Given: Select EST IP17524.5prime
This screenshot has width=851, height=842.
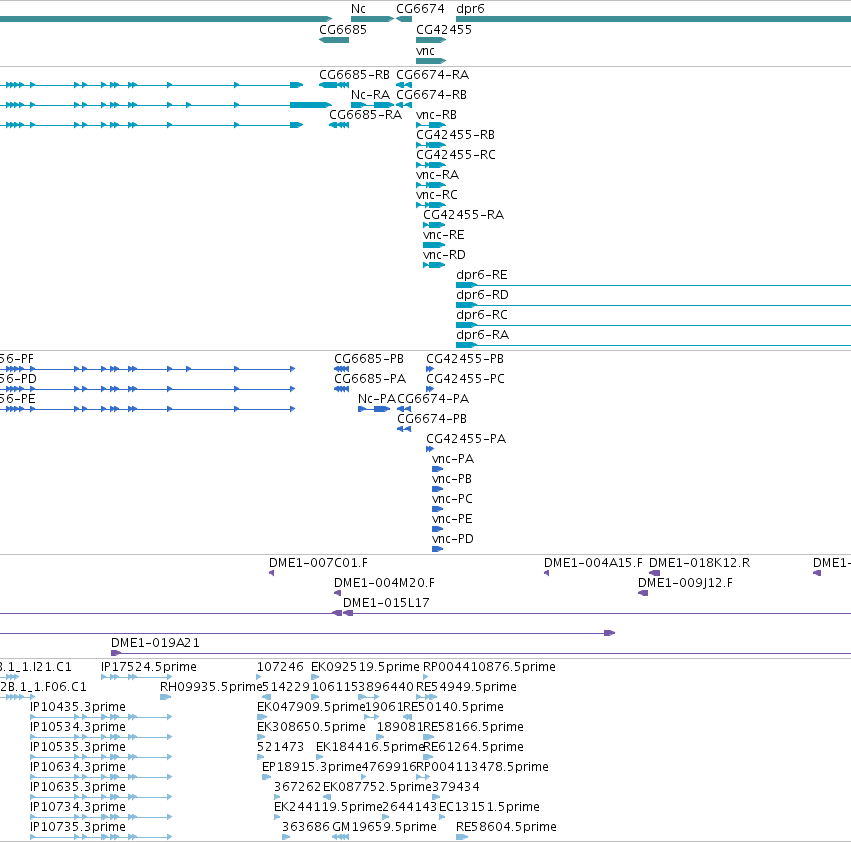Looking at the screenshot, I should tap(149, 667).
